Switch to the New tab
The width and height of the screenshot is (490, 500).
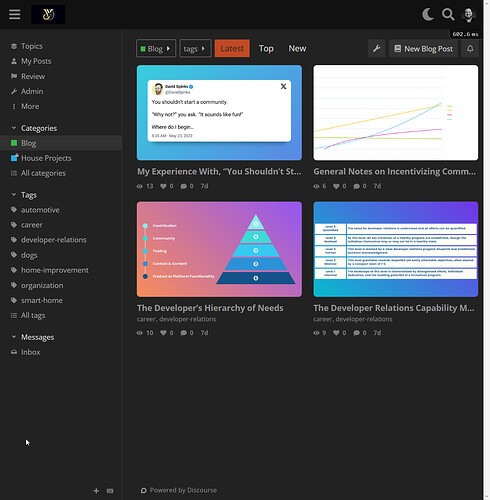click(297, 48)
